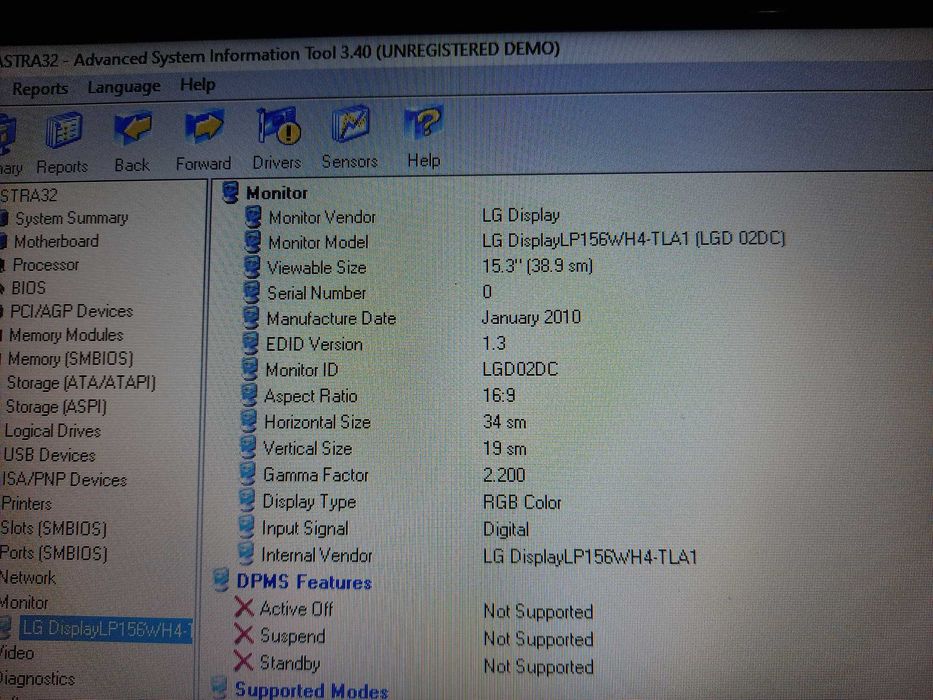Select Motherboard in the tree
933x700 pixels.
tap(57, 242)
